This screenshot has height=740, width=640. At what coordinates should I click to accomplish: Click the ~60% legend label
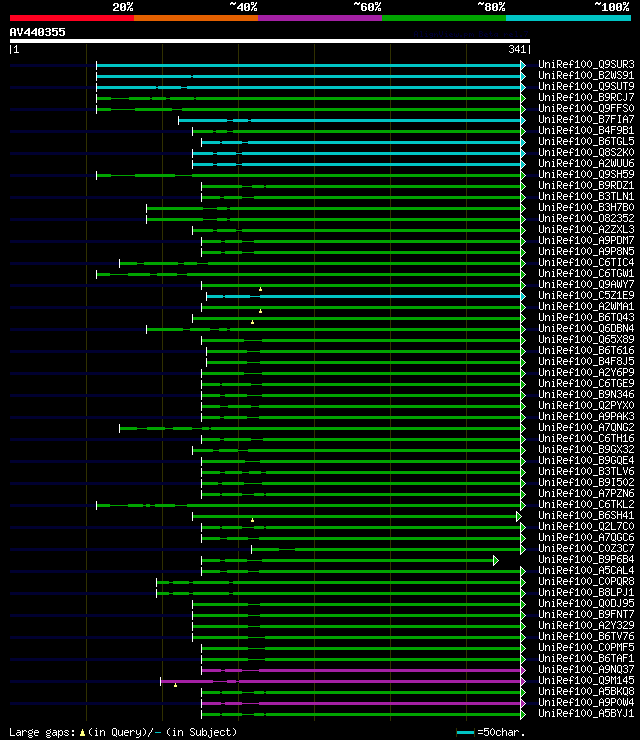(x=367, y=7)
